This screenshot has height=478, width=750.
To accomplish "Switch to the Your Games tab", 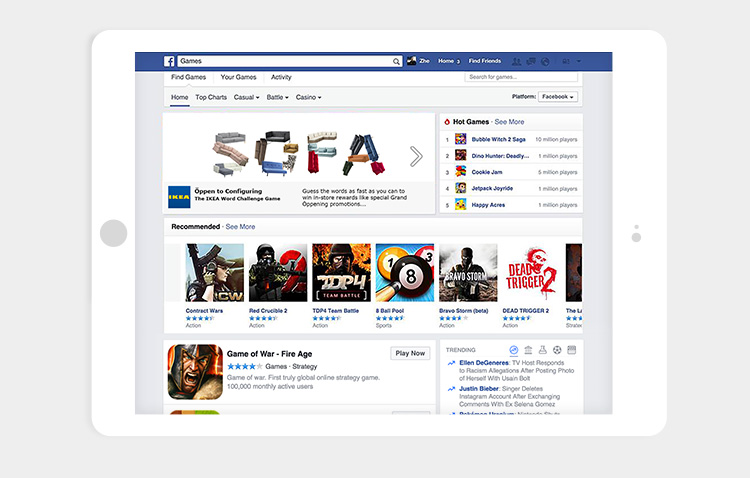I will (238, 77).
